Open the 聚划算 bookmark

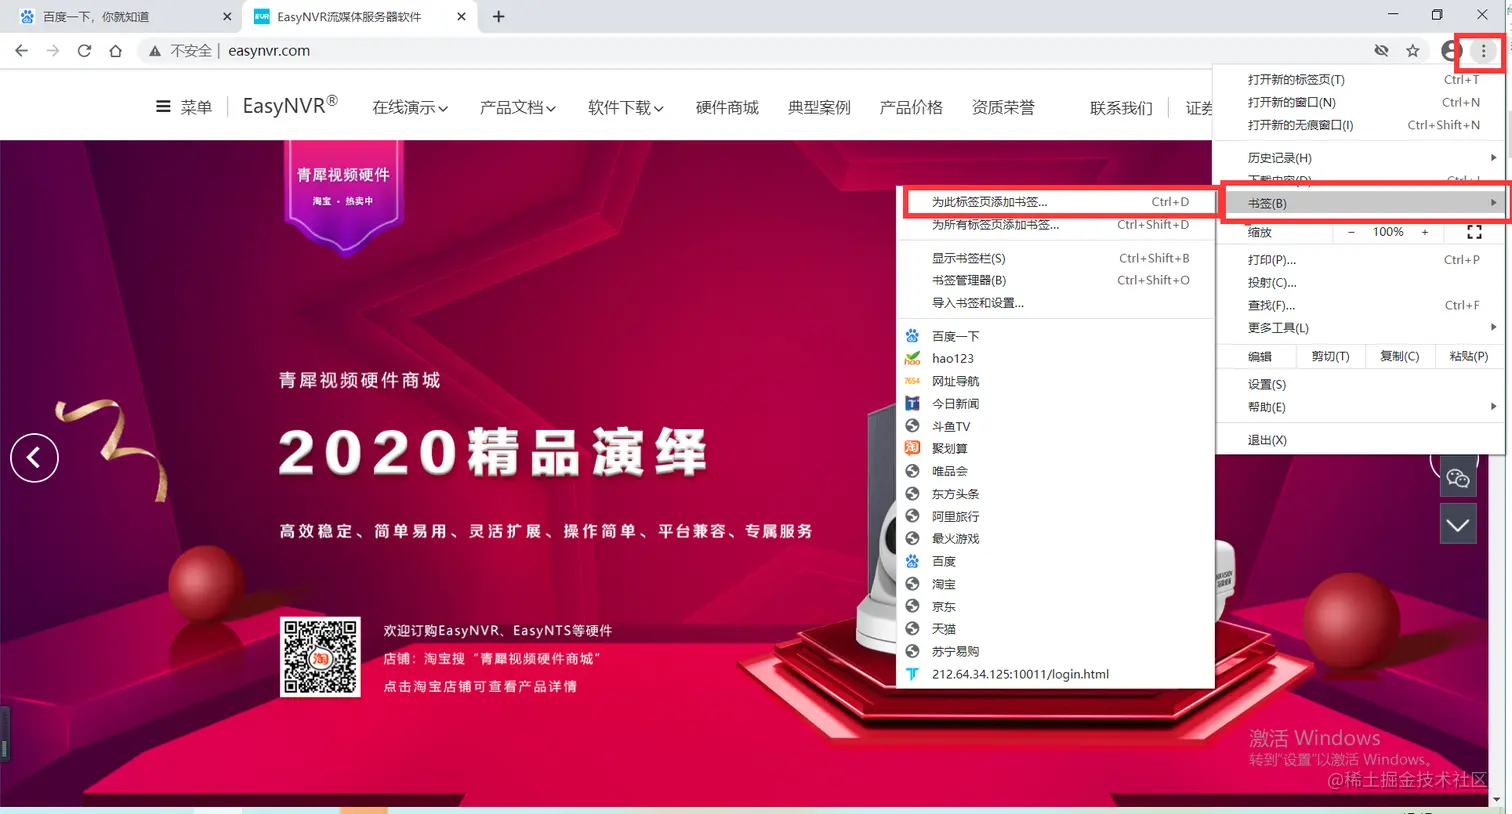(x=1055, y=448)
